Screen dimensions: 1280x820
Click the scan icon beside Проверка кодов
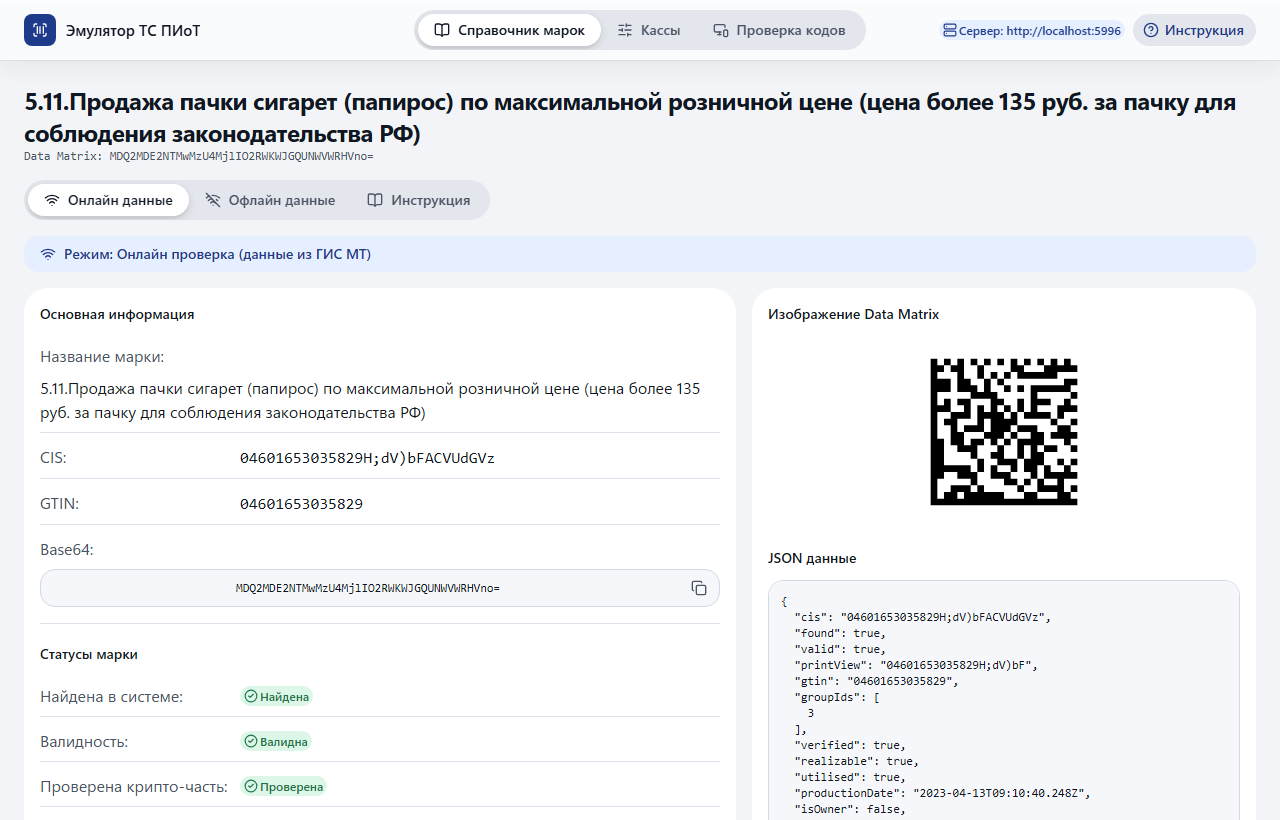[x=720, y=30]
